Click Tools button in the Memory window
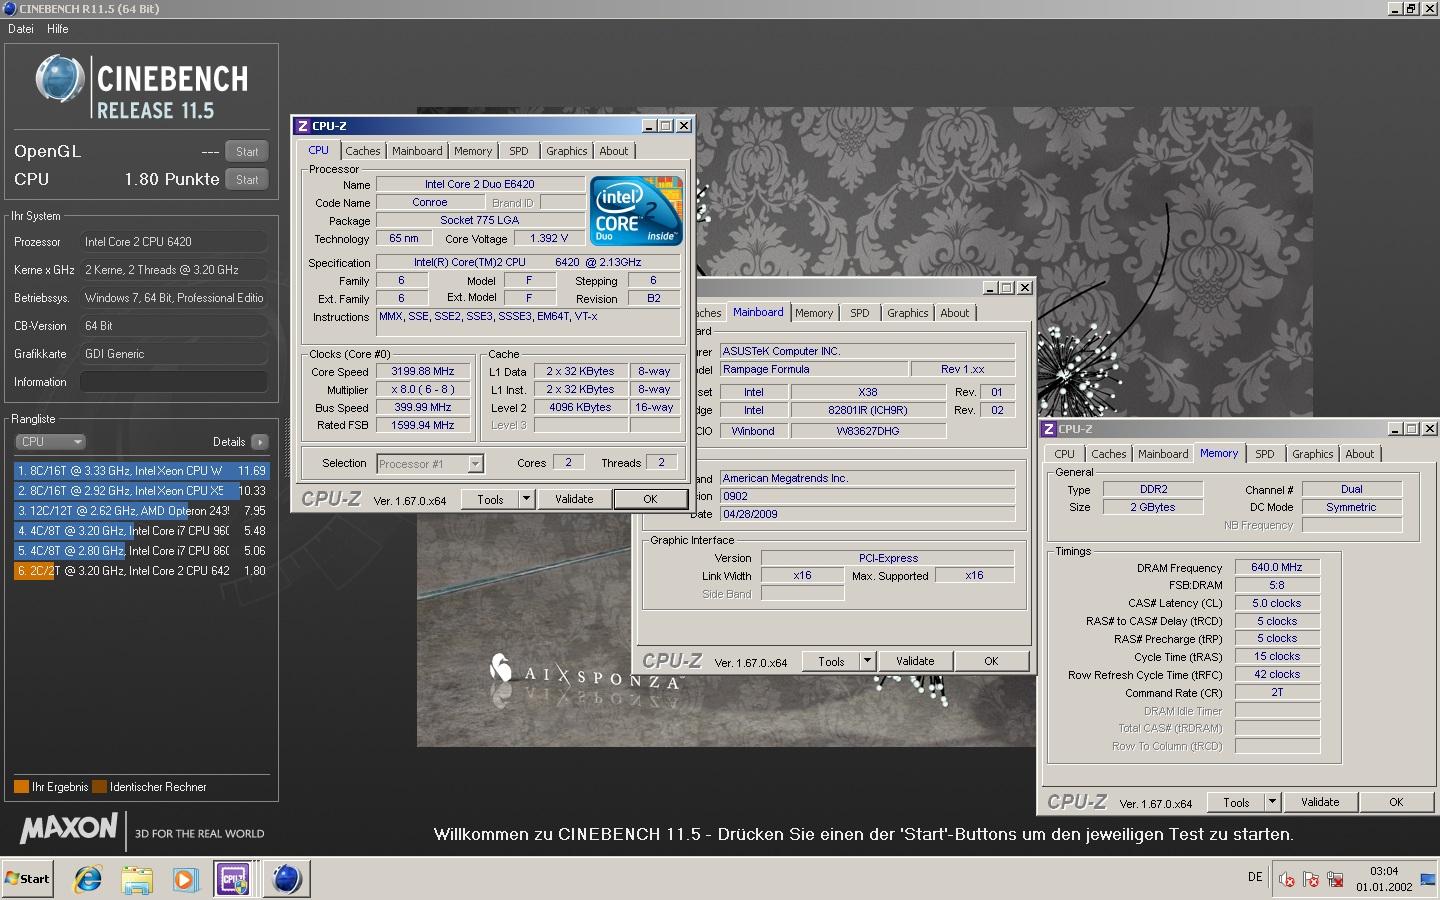The image size is (1440, 900). coord(1236,802)
